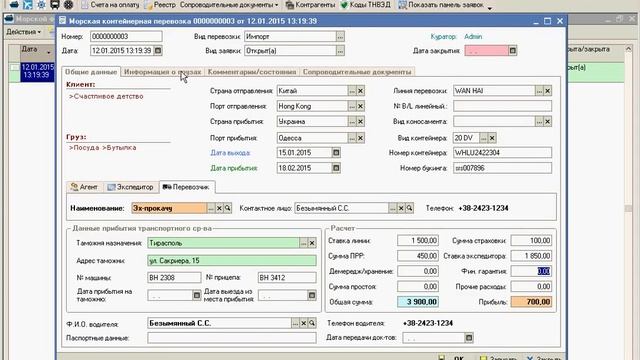Click into the Ставка линии amount field
Image resolution: width=640 pixels, height=360 pixels.
tap(418, 240)
